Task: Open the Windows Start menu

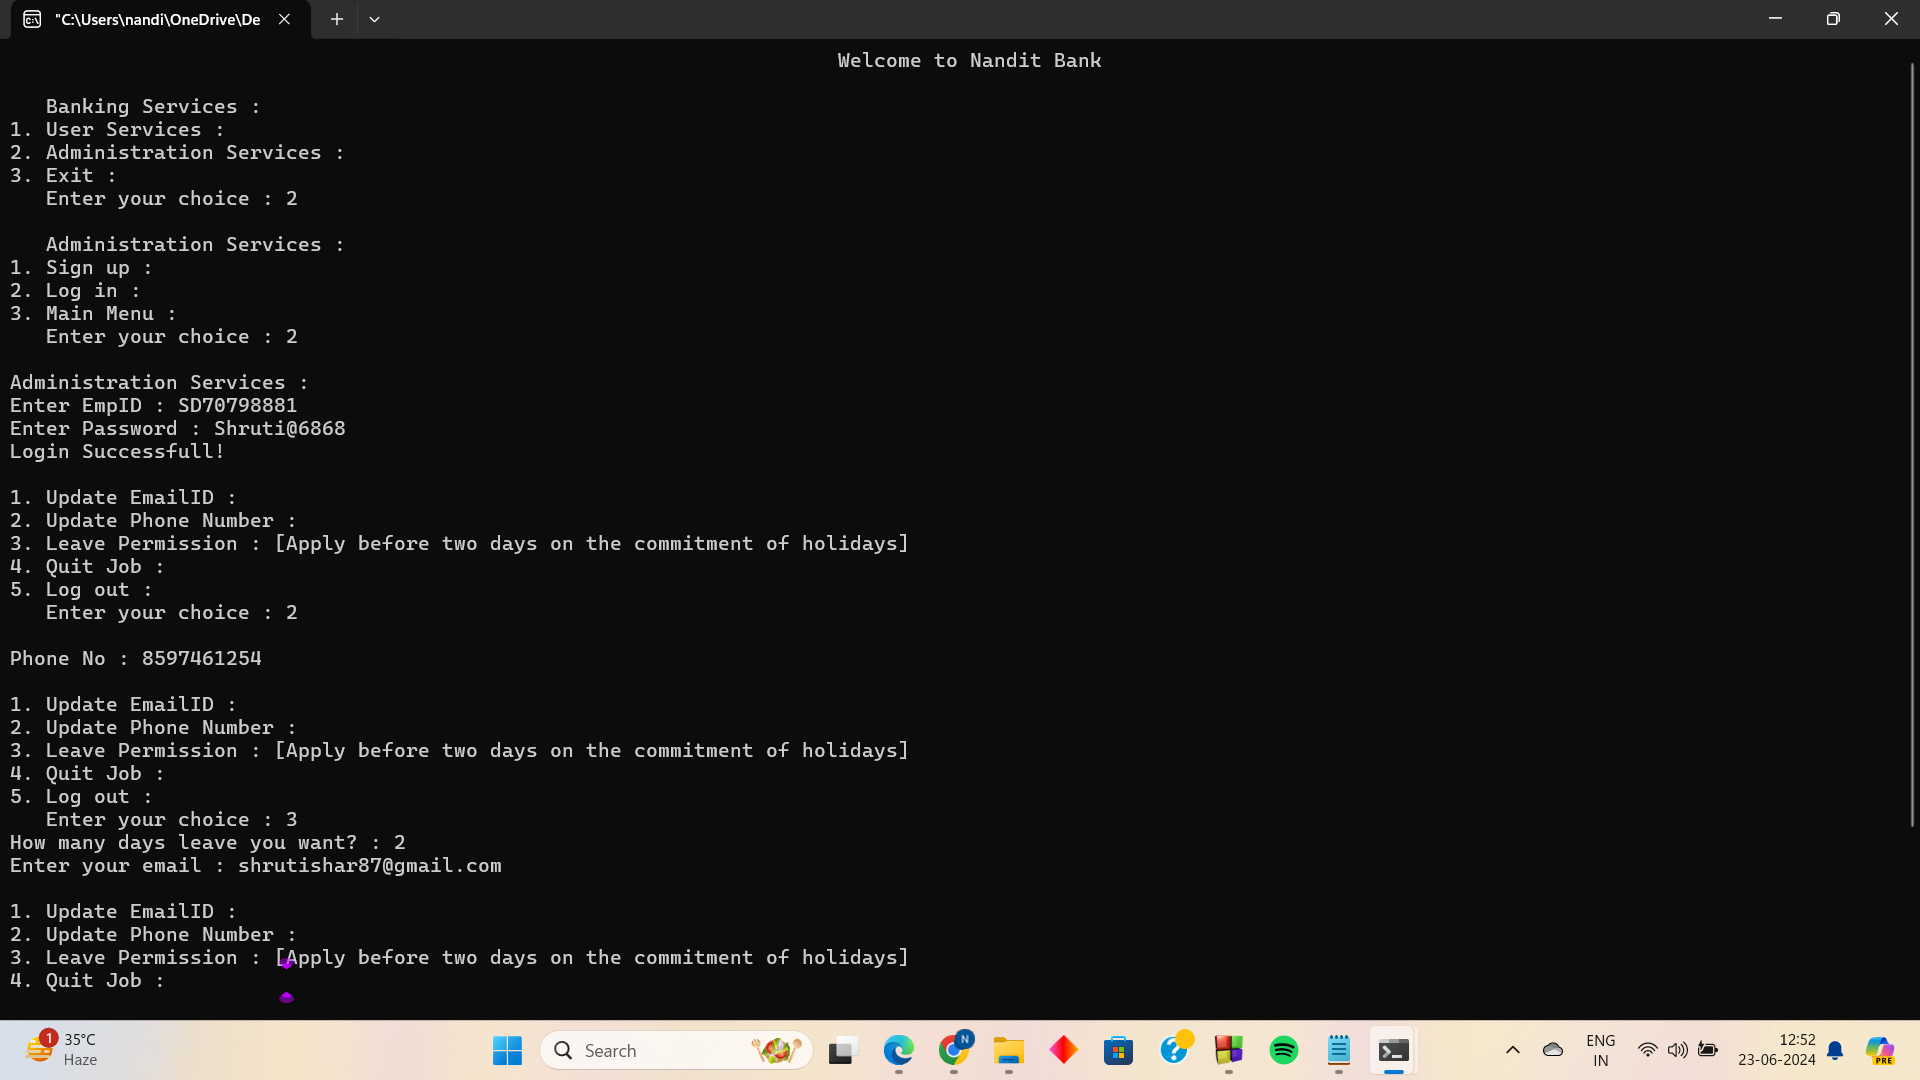Action: tap(507, 1050)
